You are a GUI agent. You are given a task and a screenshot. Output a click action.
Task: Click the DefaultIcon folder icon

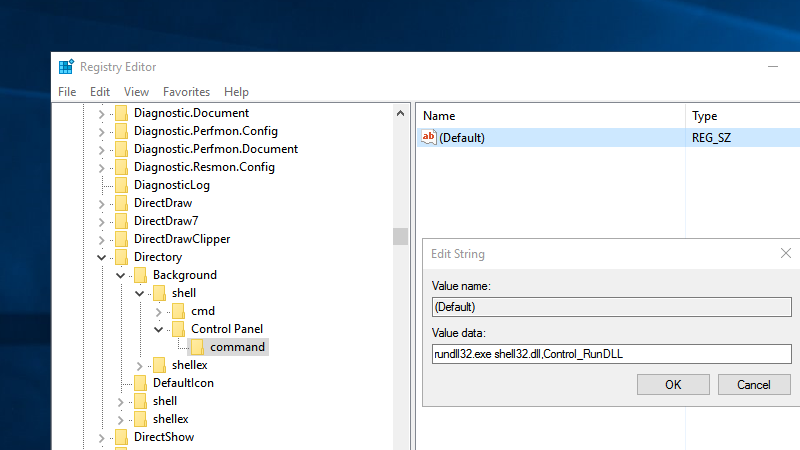(x=140, y=383)
